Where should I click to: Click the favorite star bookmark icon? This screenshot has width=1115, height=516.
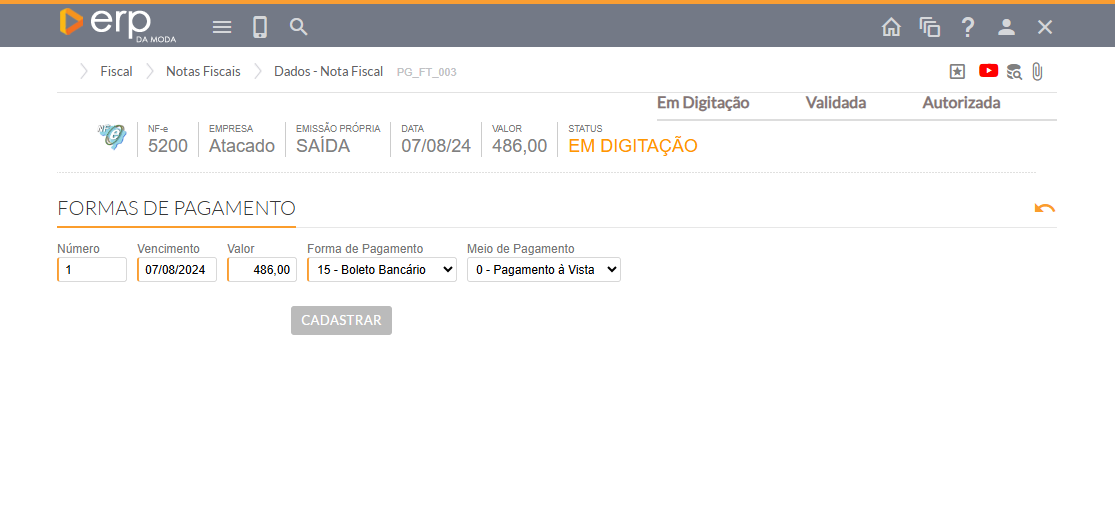(957, 71)
